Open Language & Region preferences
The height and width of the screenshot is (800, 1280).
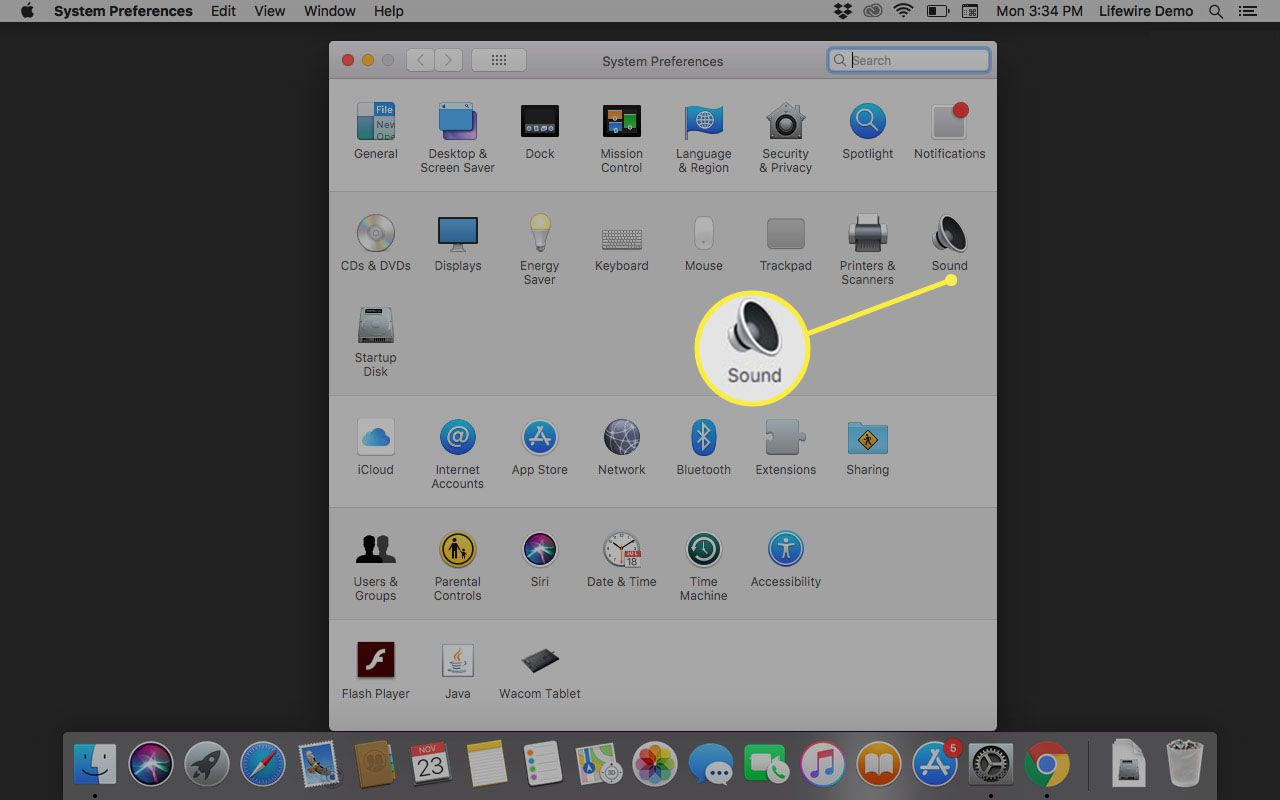tap(704, 137)
